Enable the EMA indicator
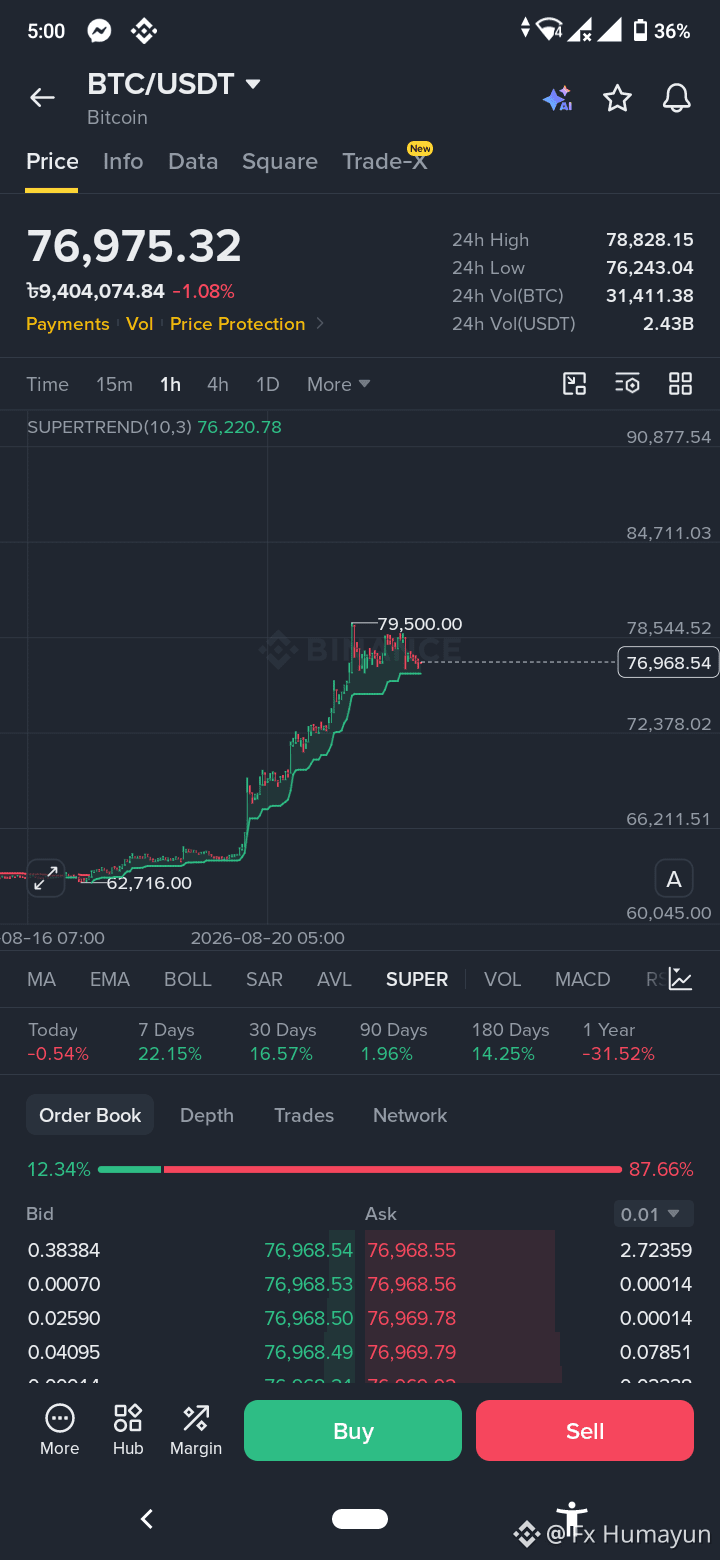This screenshot has height=1560, width=720. 110,979
